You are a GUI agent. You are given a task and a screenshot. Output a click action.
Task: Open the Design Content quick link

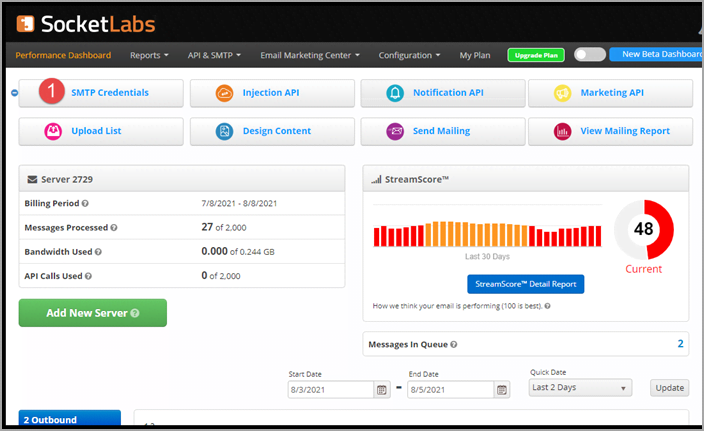point(272,131)
